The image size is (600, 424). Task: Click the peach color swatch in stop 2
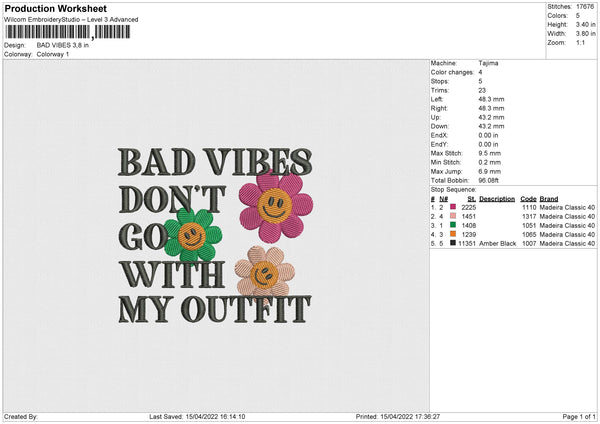pyautogui.click(x=453, y=216)
